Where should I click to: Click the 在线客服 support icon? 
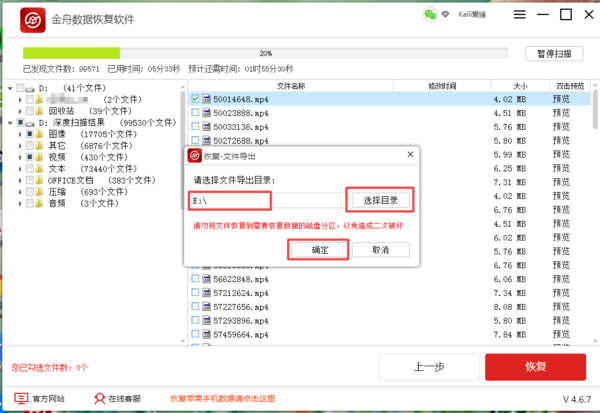(x=100, y=398)
